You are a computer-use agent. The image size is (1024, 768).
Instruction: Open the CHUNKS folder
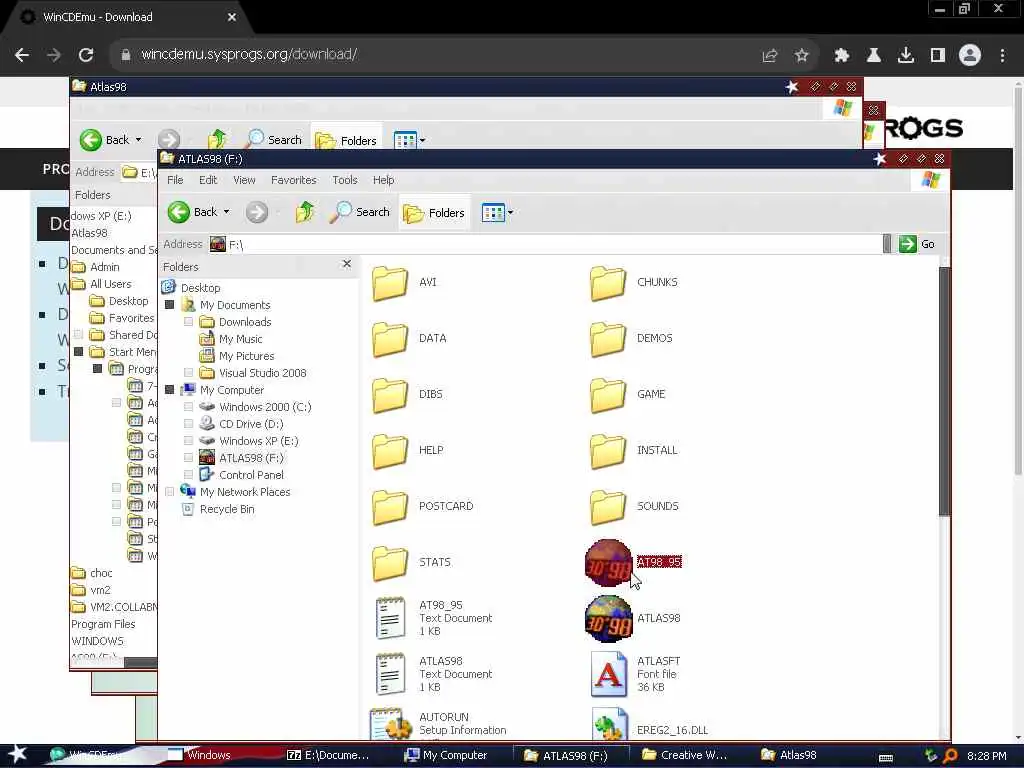coord(609,283)
